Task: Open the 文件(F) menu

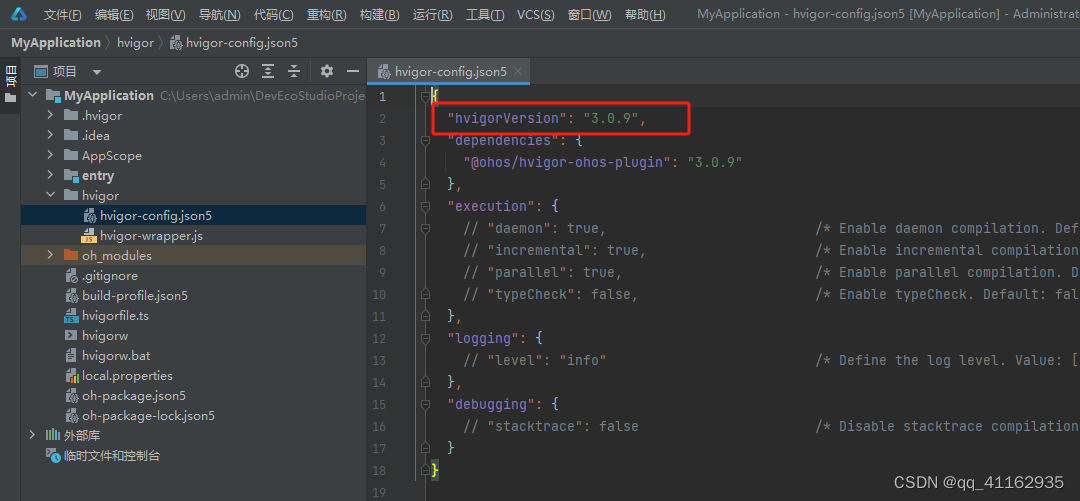Action: click(x=63, y=14)
